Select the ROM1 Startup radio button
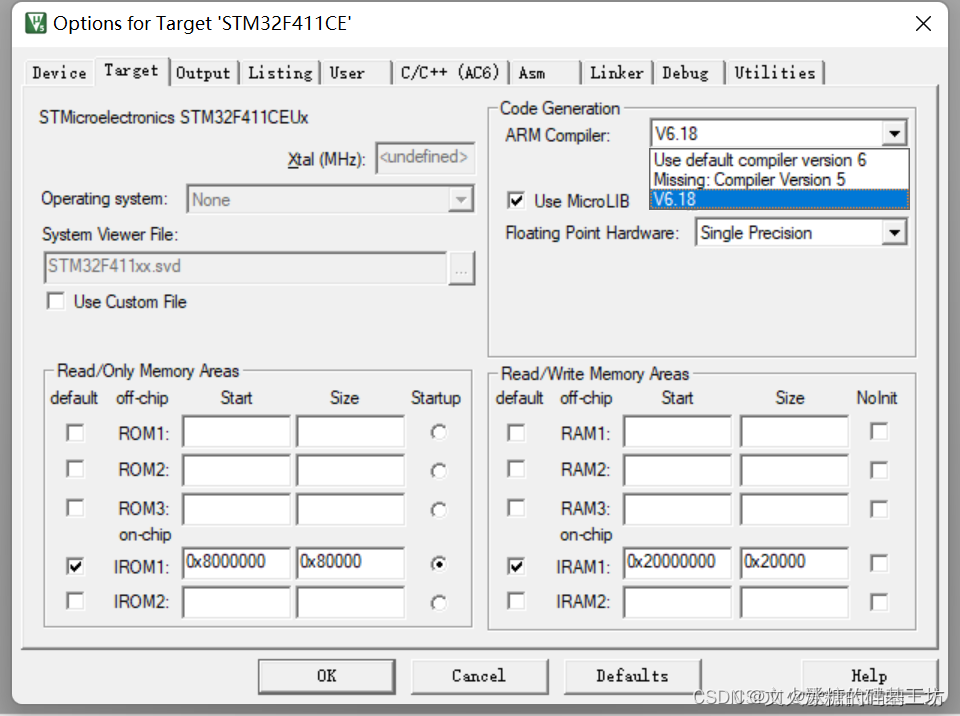Screen dimensions: 960x716 tap(438, 432)
